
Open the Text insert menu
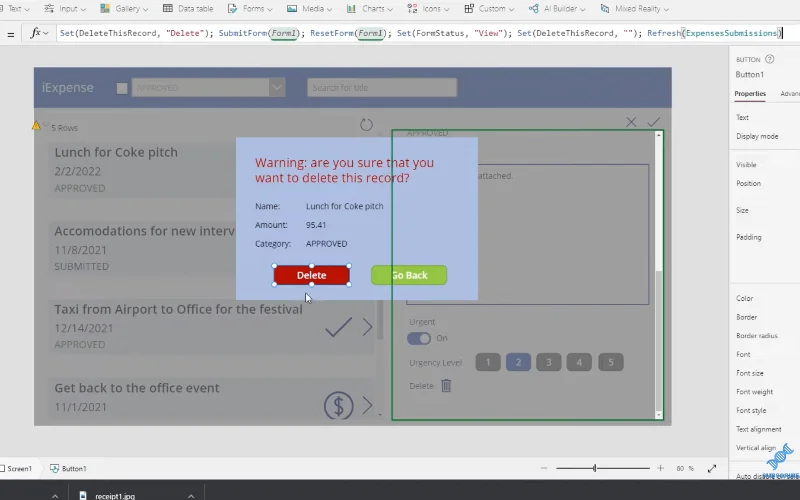[15, 9]
